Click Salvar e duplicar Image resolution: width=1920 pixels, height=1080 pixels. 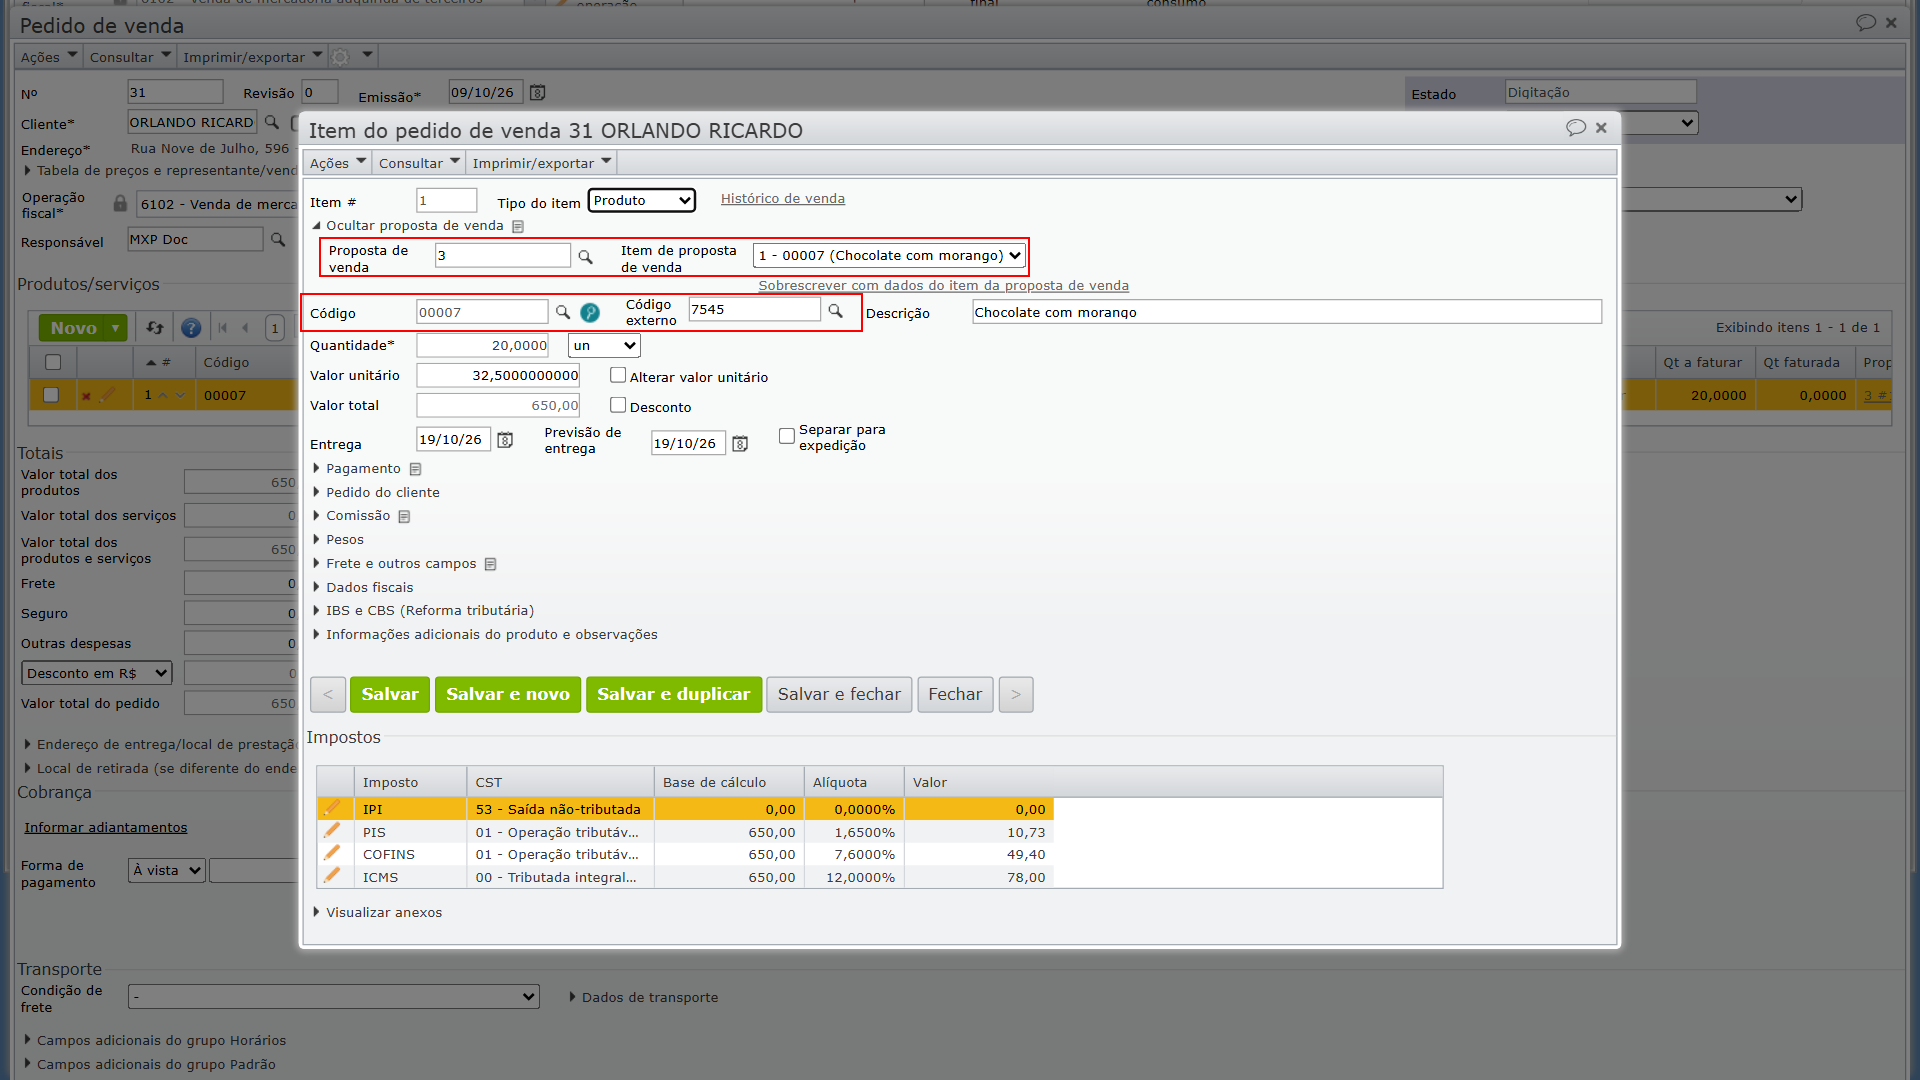tap(673, 695)
